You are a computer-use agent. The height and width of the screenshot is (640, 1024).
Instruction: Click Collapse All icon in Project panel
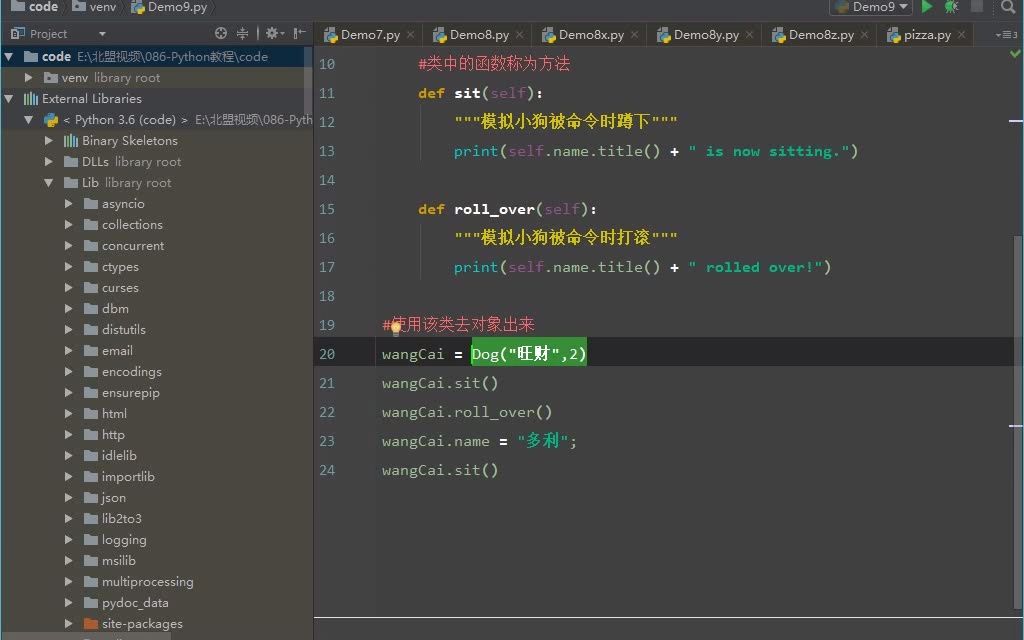pos(242,33)
